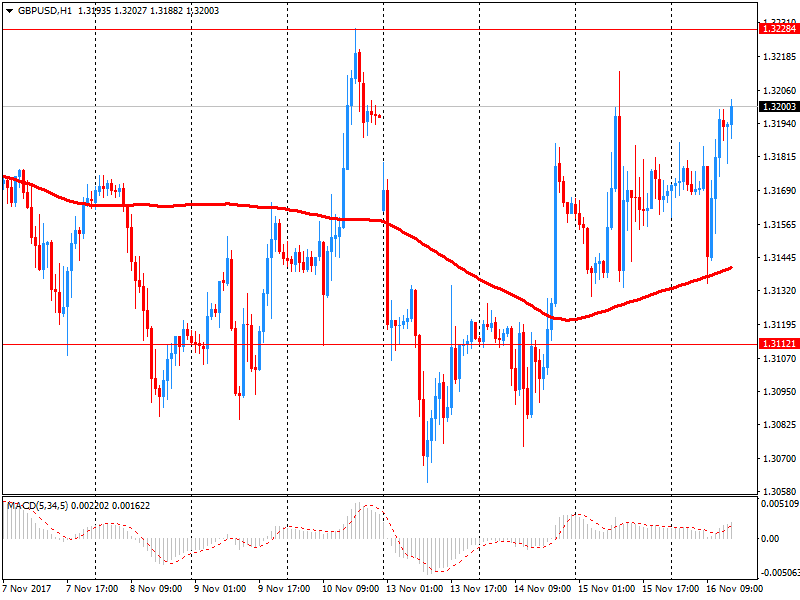The height and width of the screenshot is (600, 800).
Task: Click the 7 Nov 2017 time axis label
Action: [x=27, y=589]
